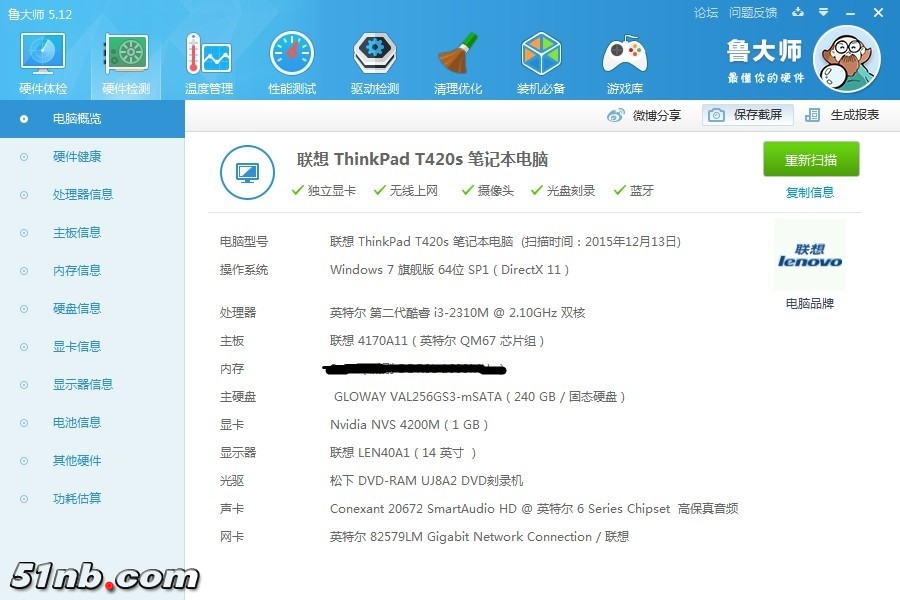The width and height of the screenshot is (900, 600).
Task: Select 处理器信息 in the sidebar
Action: coord(82,195)
